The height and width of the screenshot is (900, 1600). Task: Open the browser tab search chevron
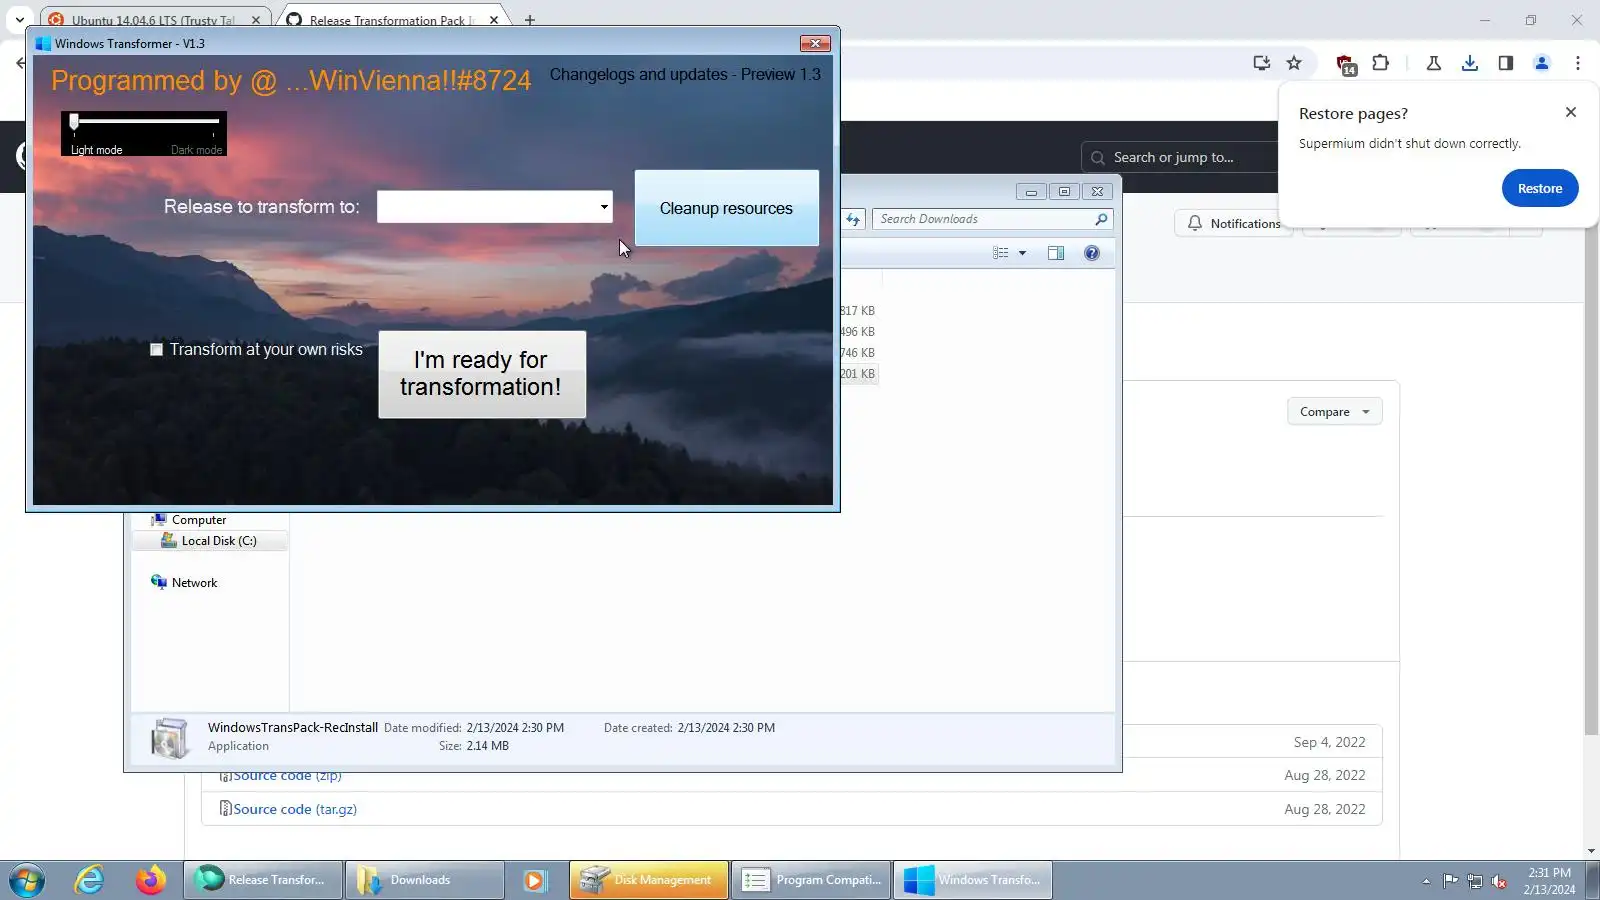(19, 20)
